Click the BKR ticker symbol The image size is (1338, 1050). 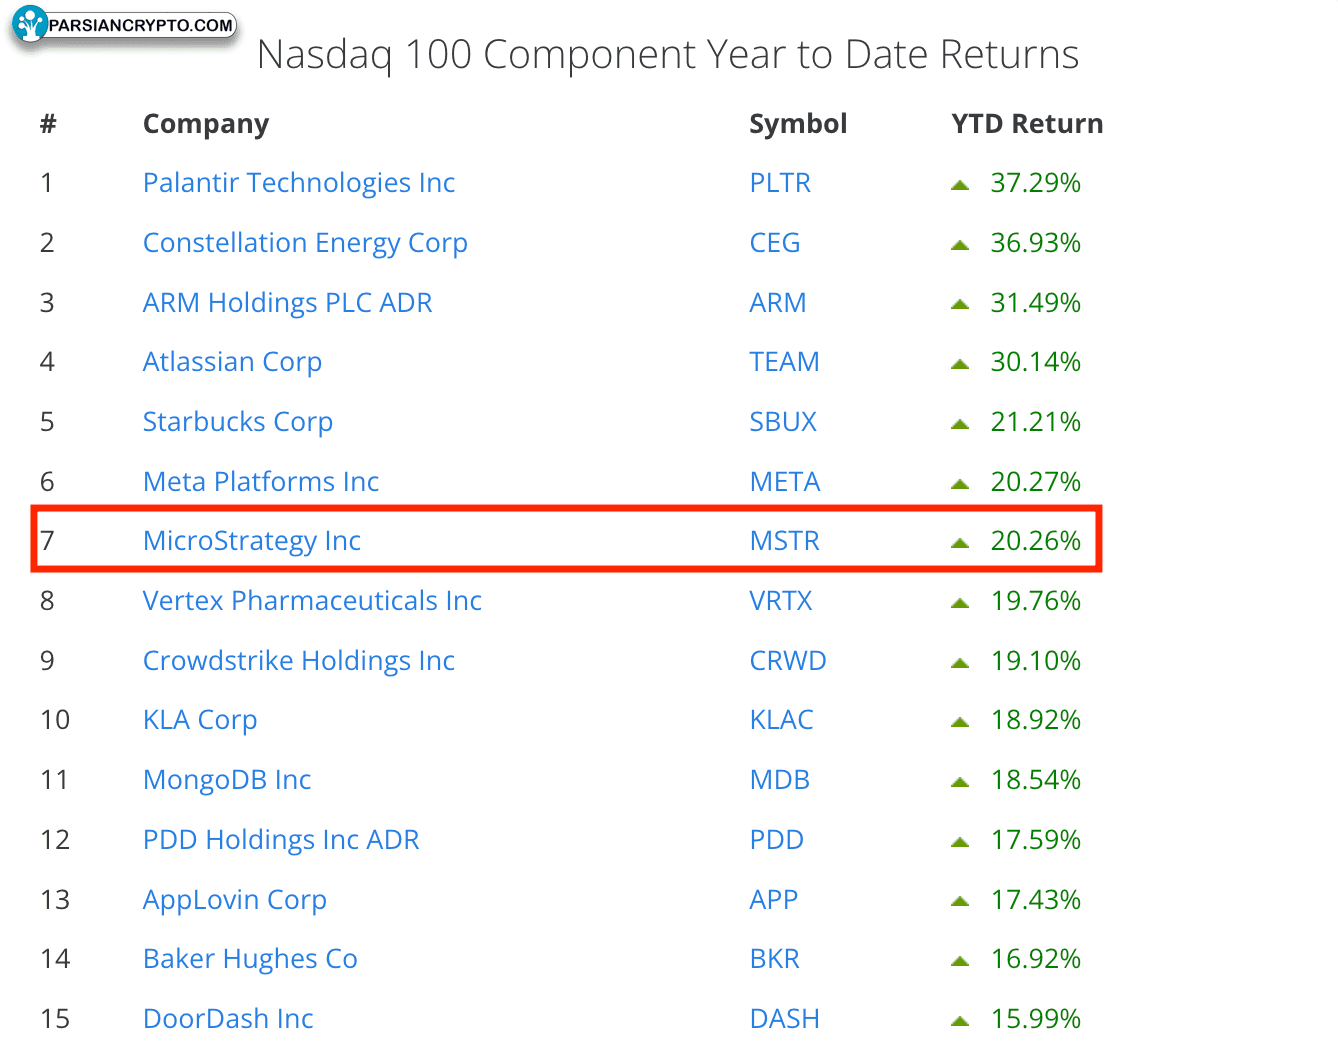[775, 959]
